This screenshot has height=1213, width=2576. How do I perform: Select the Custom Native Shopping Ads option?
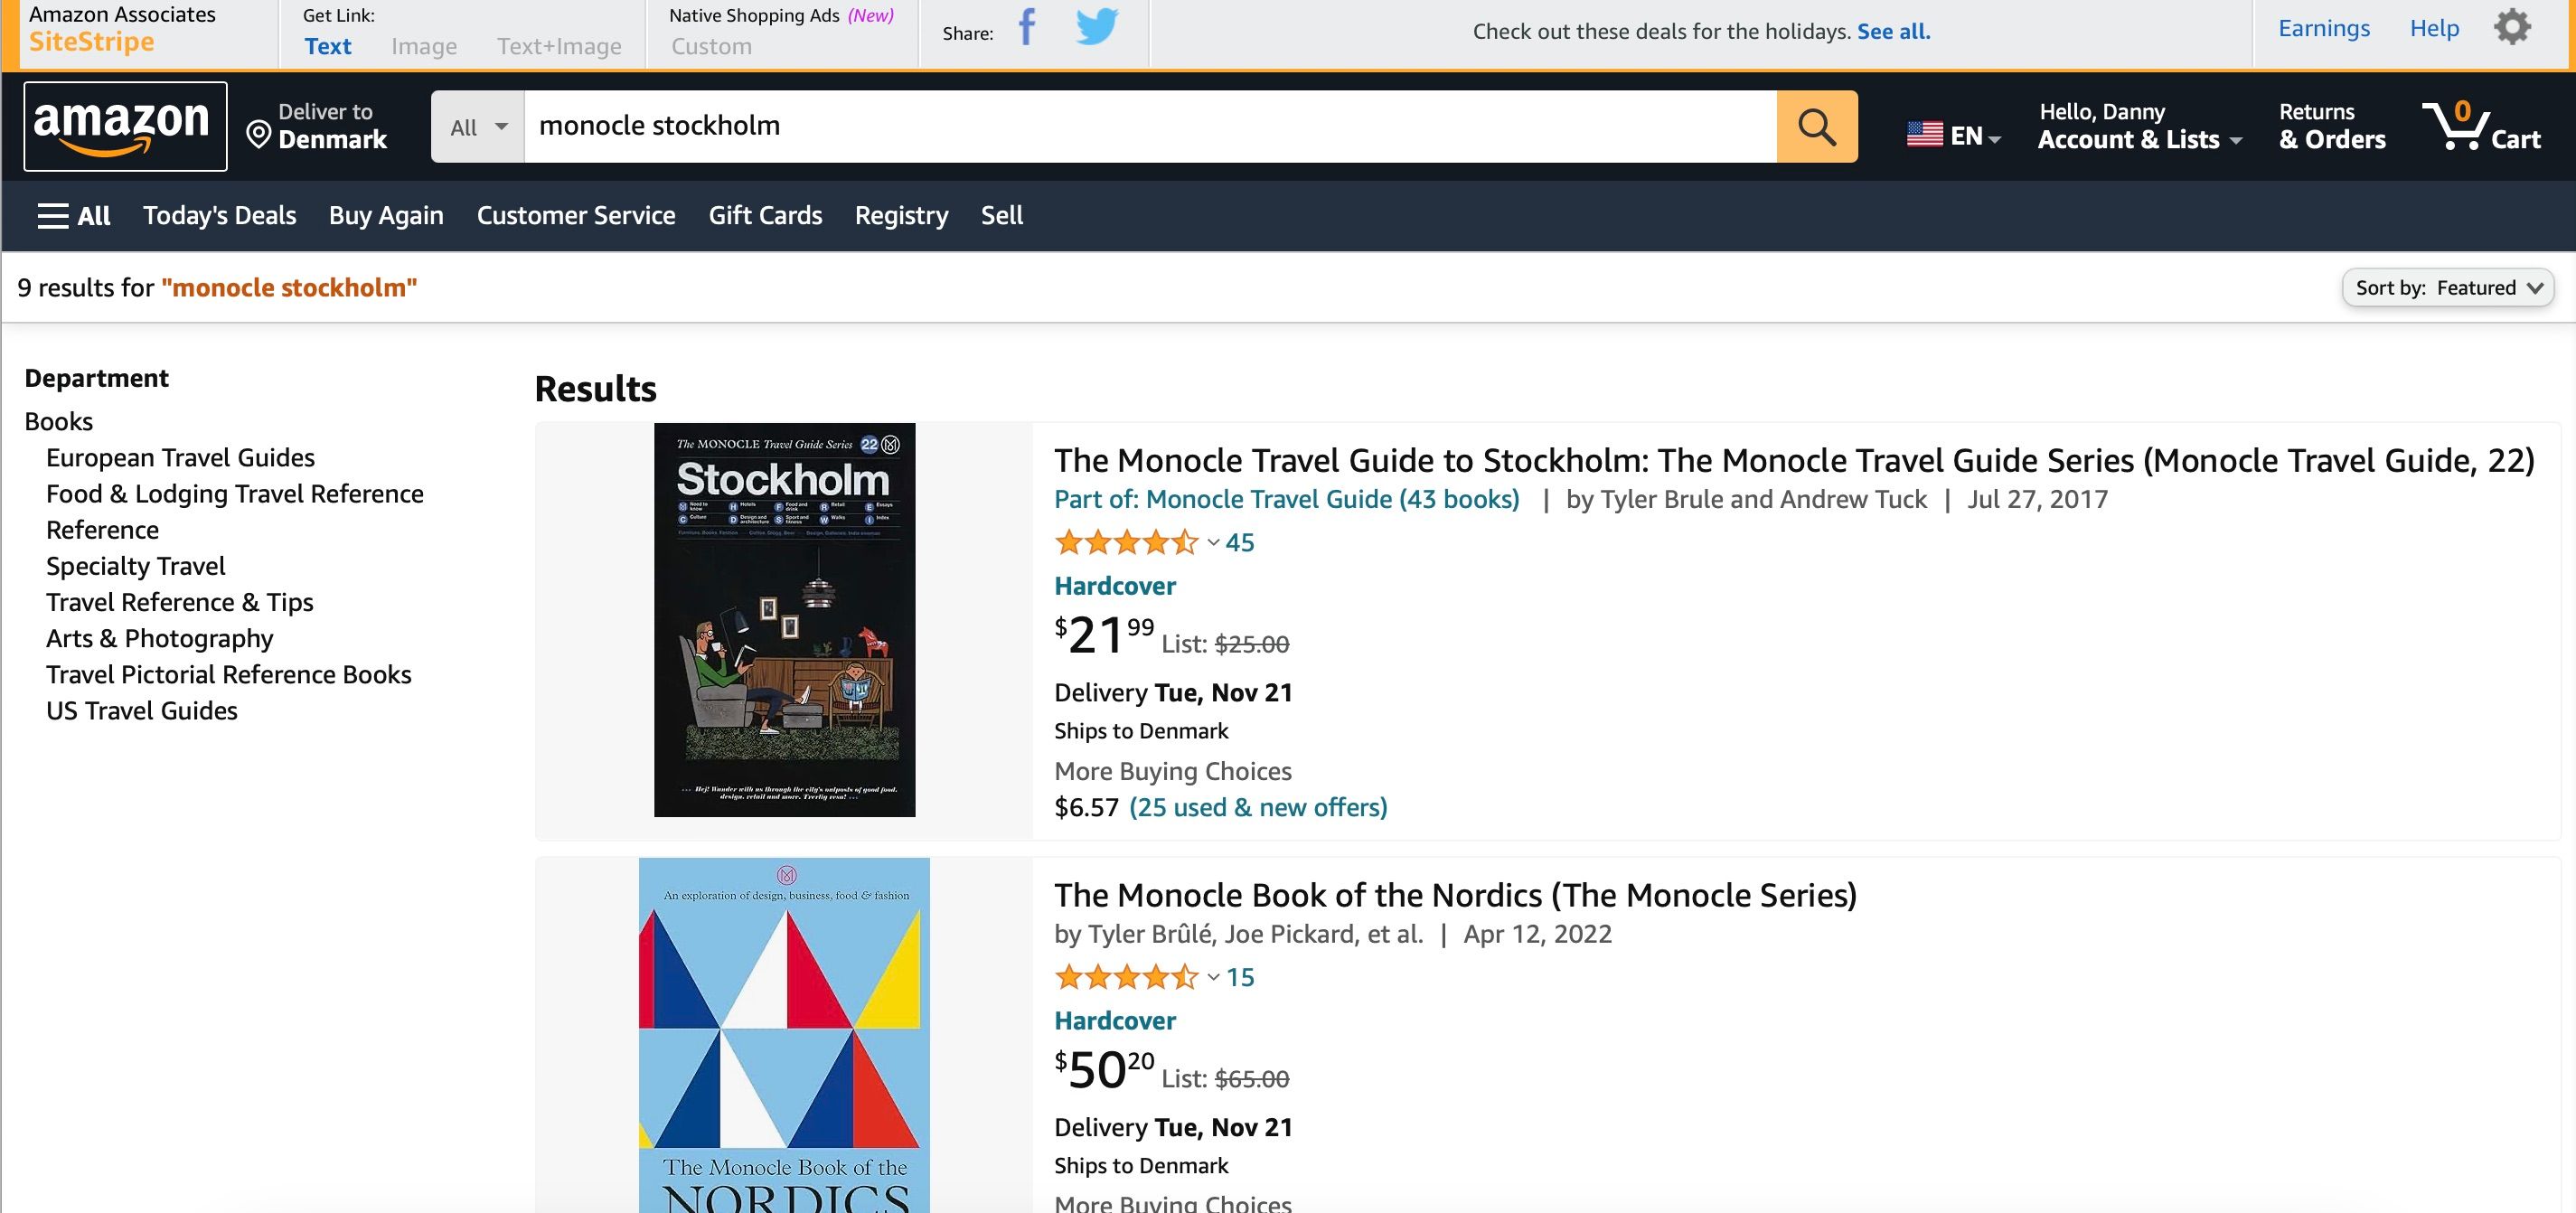pos(710,46)
